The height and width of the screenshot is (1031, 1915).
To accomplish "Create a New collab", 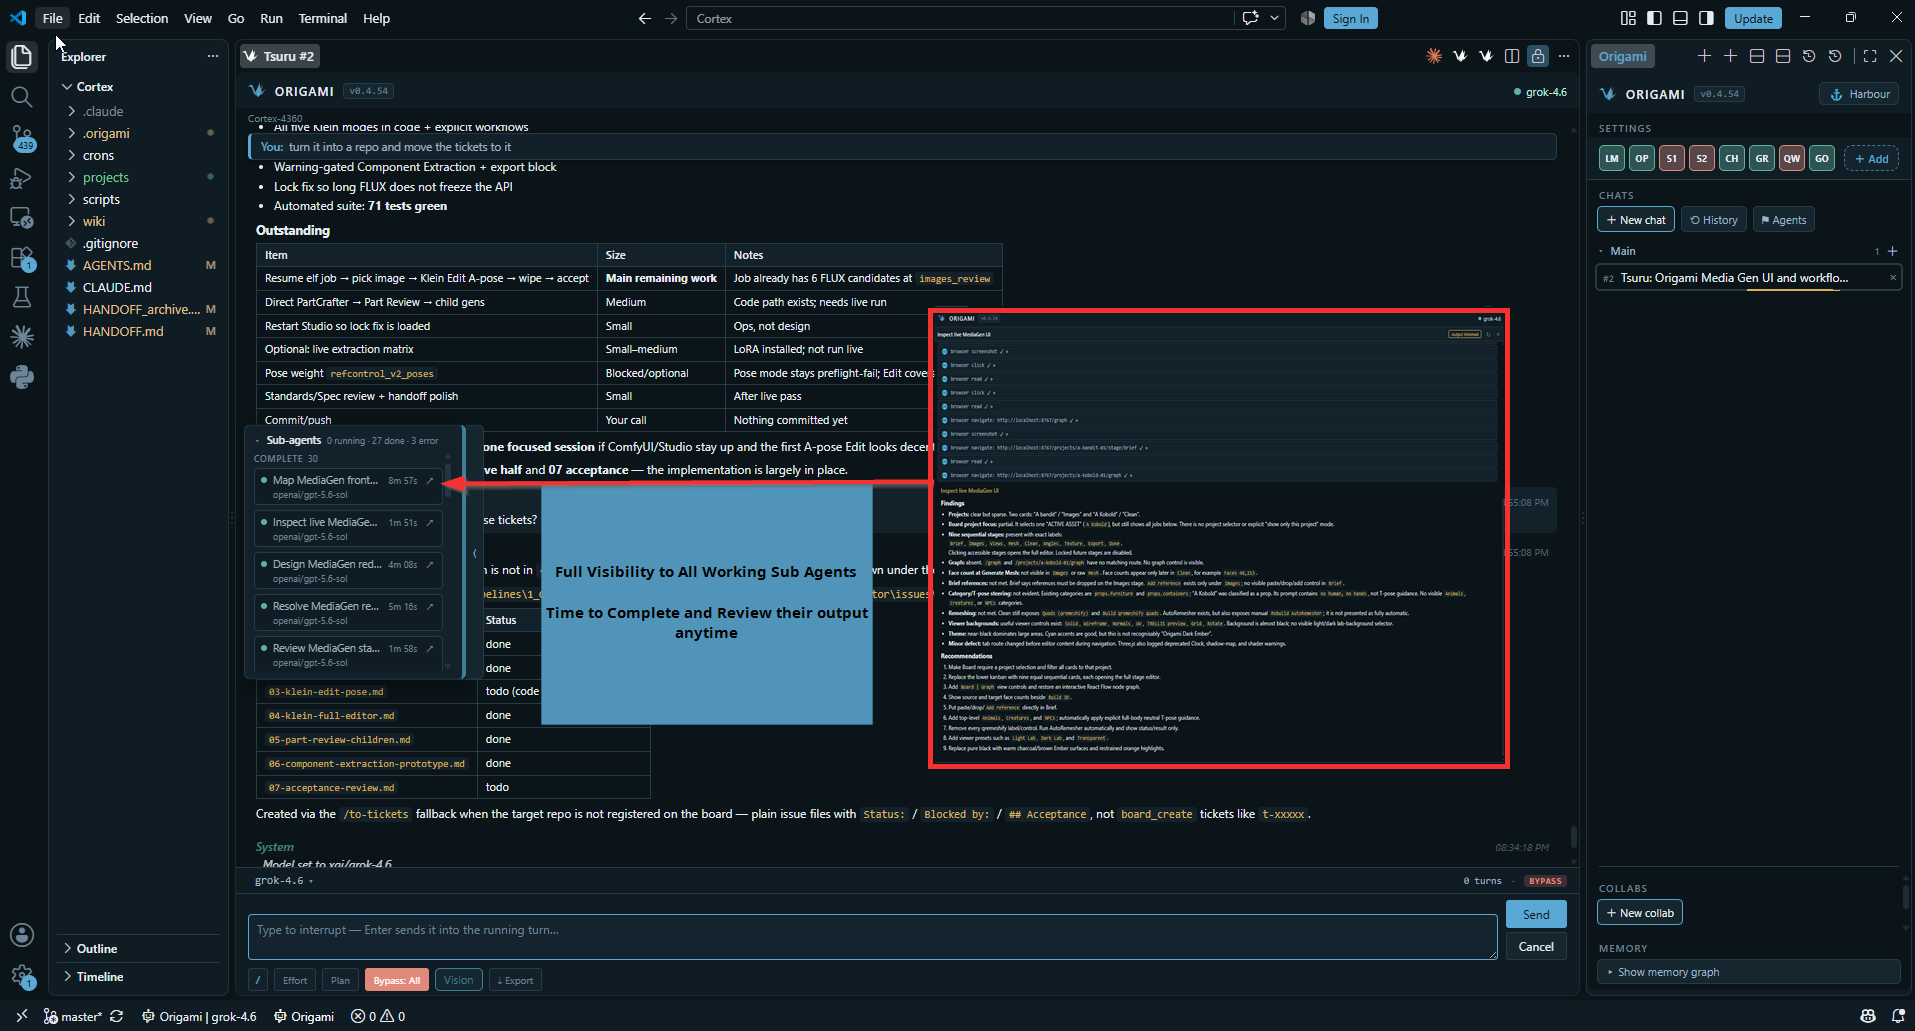I will pyautogui.click(x=1640, y=913).
